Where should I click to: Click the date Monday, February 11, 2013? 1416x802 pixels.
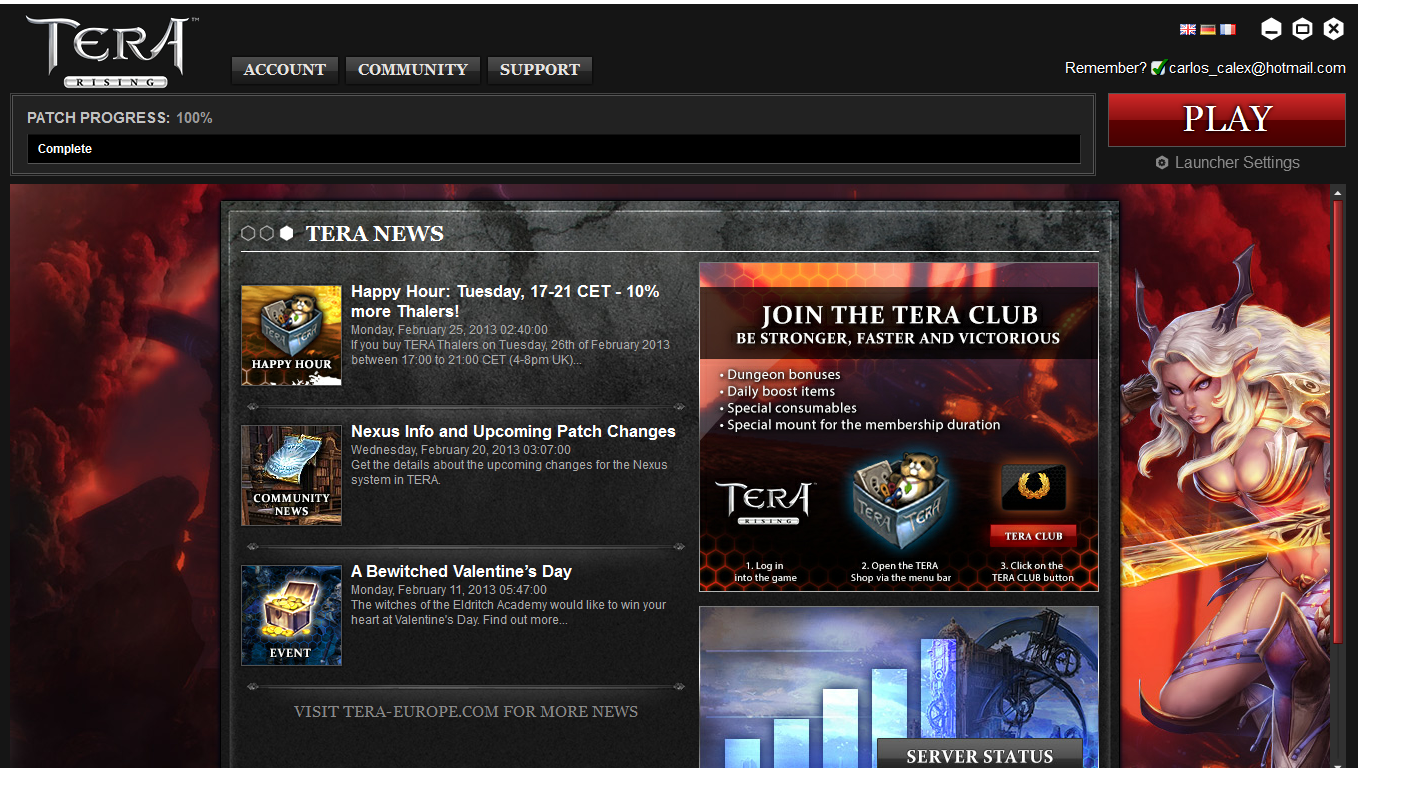pyautogui.click(x=449, y=590)
